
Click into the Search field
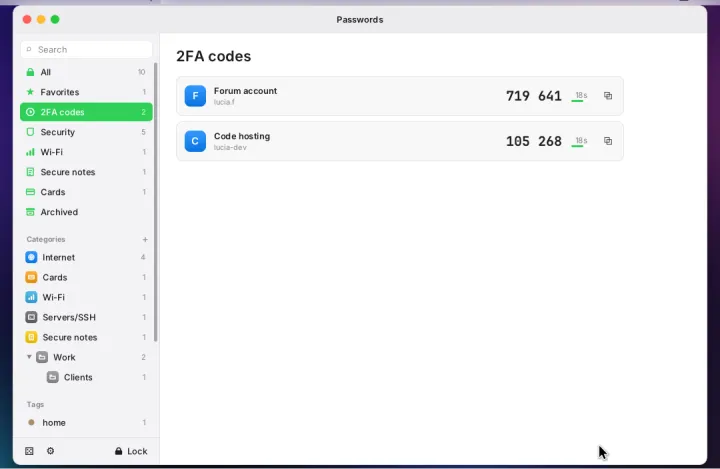pos(86,50)
